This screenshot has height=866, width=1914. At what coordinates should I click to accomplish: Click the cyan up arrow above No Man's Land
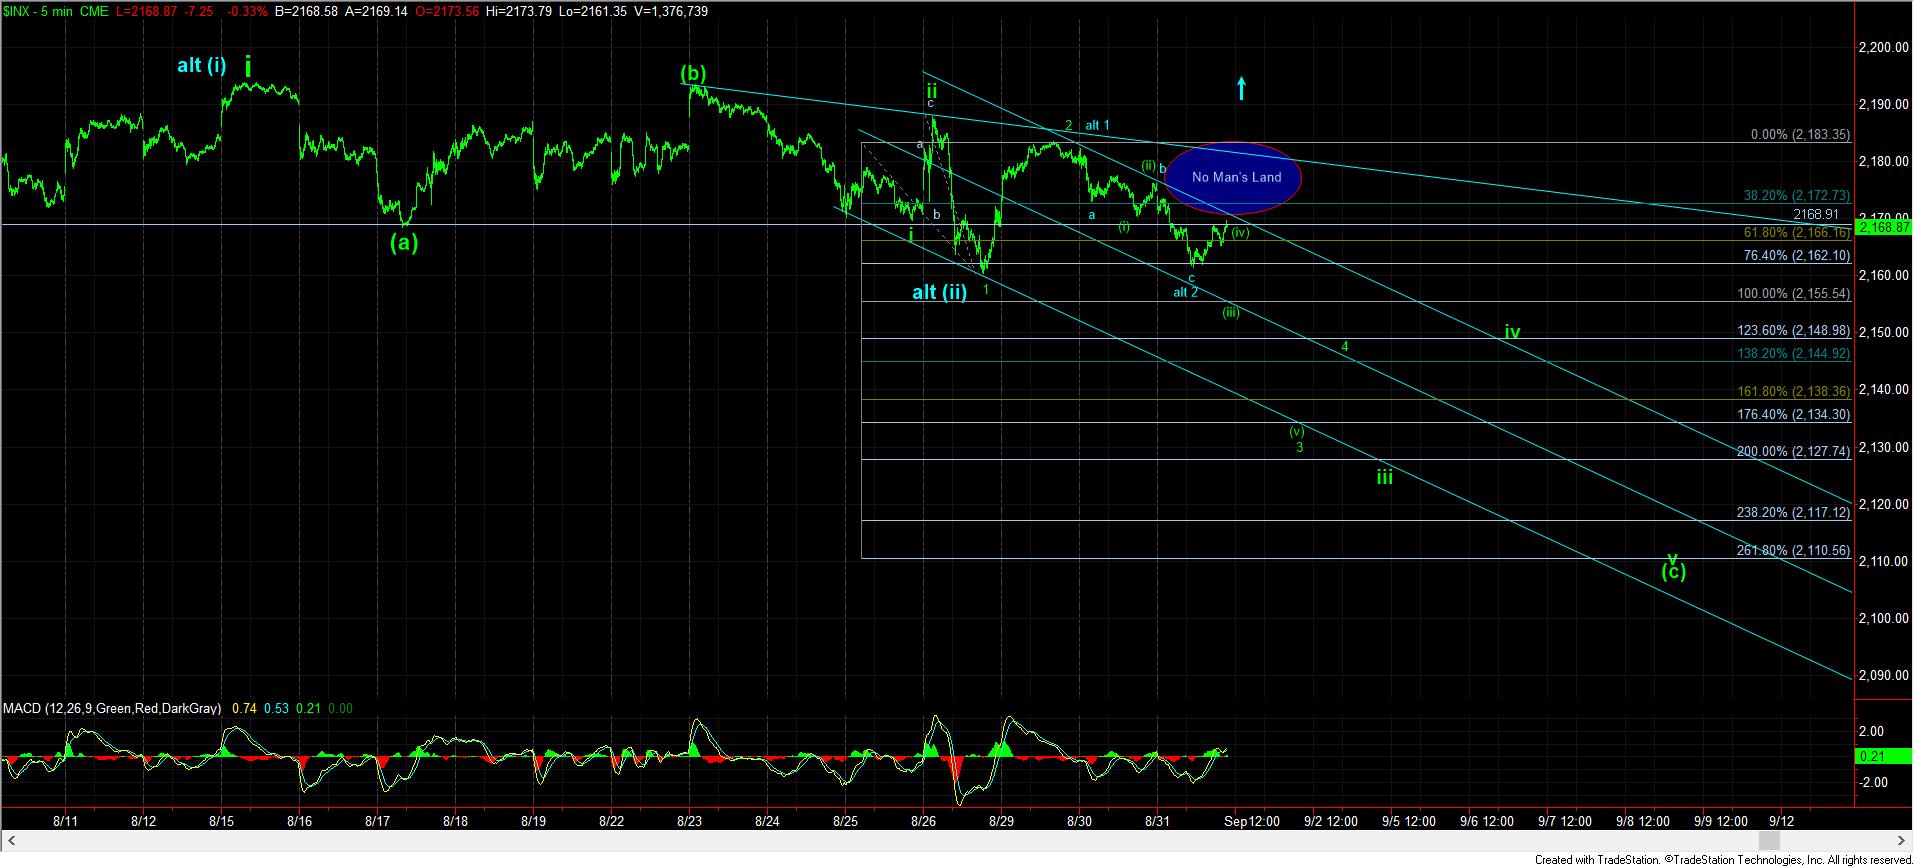1241,88
